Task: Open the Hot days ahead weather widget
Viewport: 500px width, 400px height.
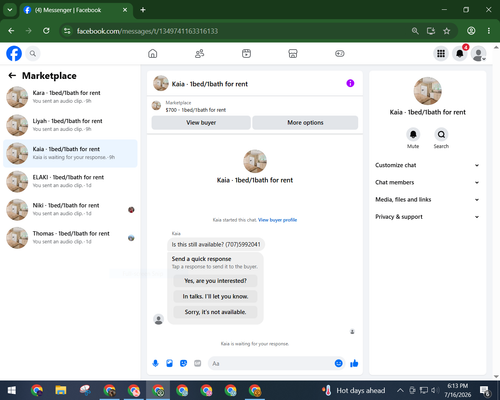Action: click(x=353, y=390)
